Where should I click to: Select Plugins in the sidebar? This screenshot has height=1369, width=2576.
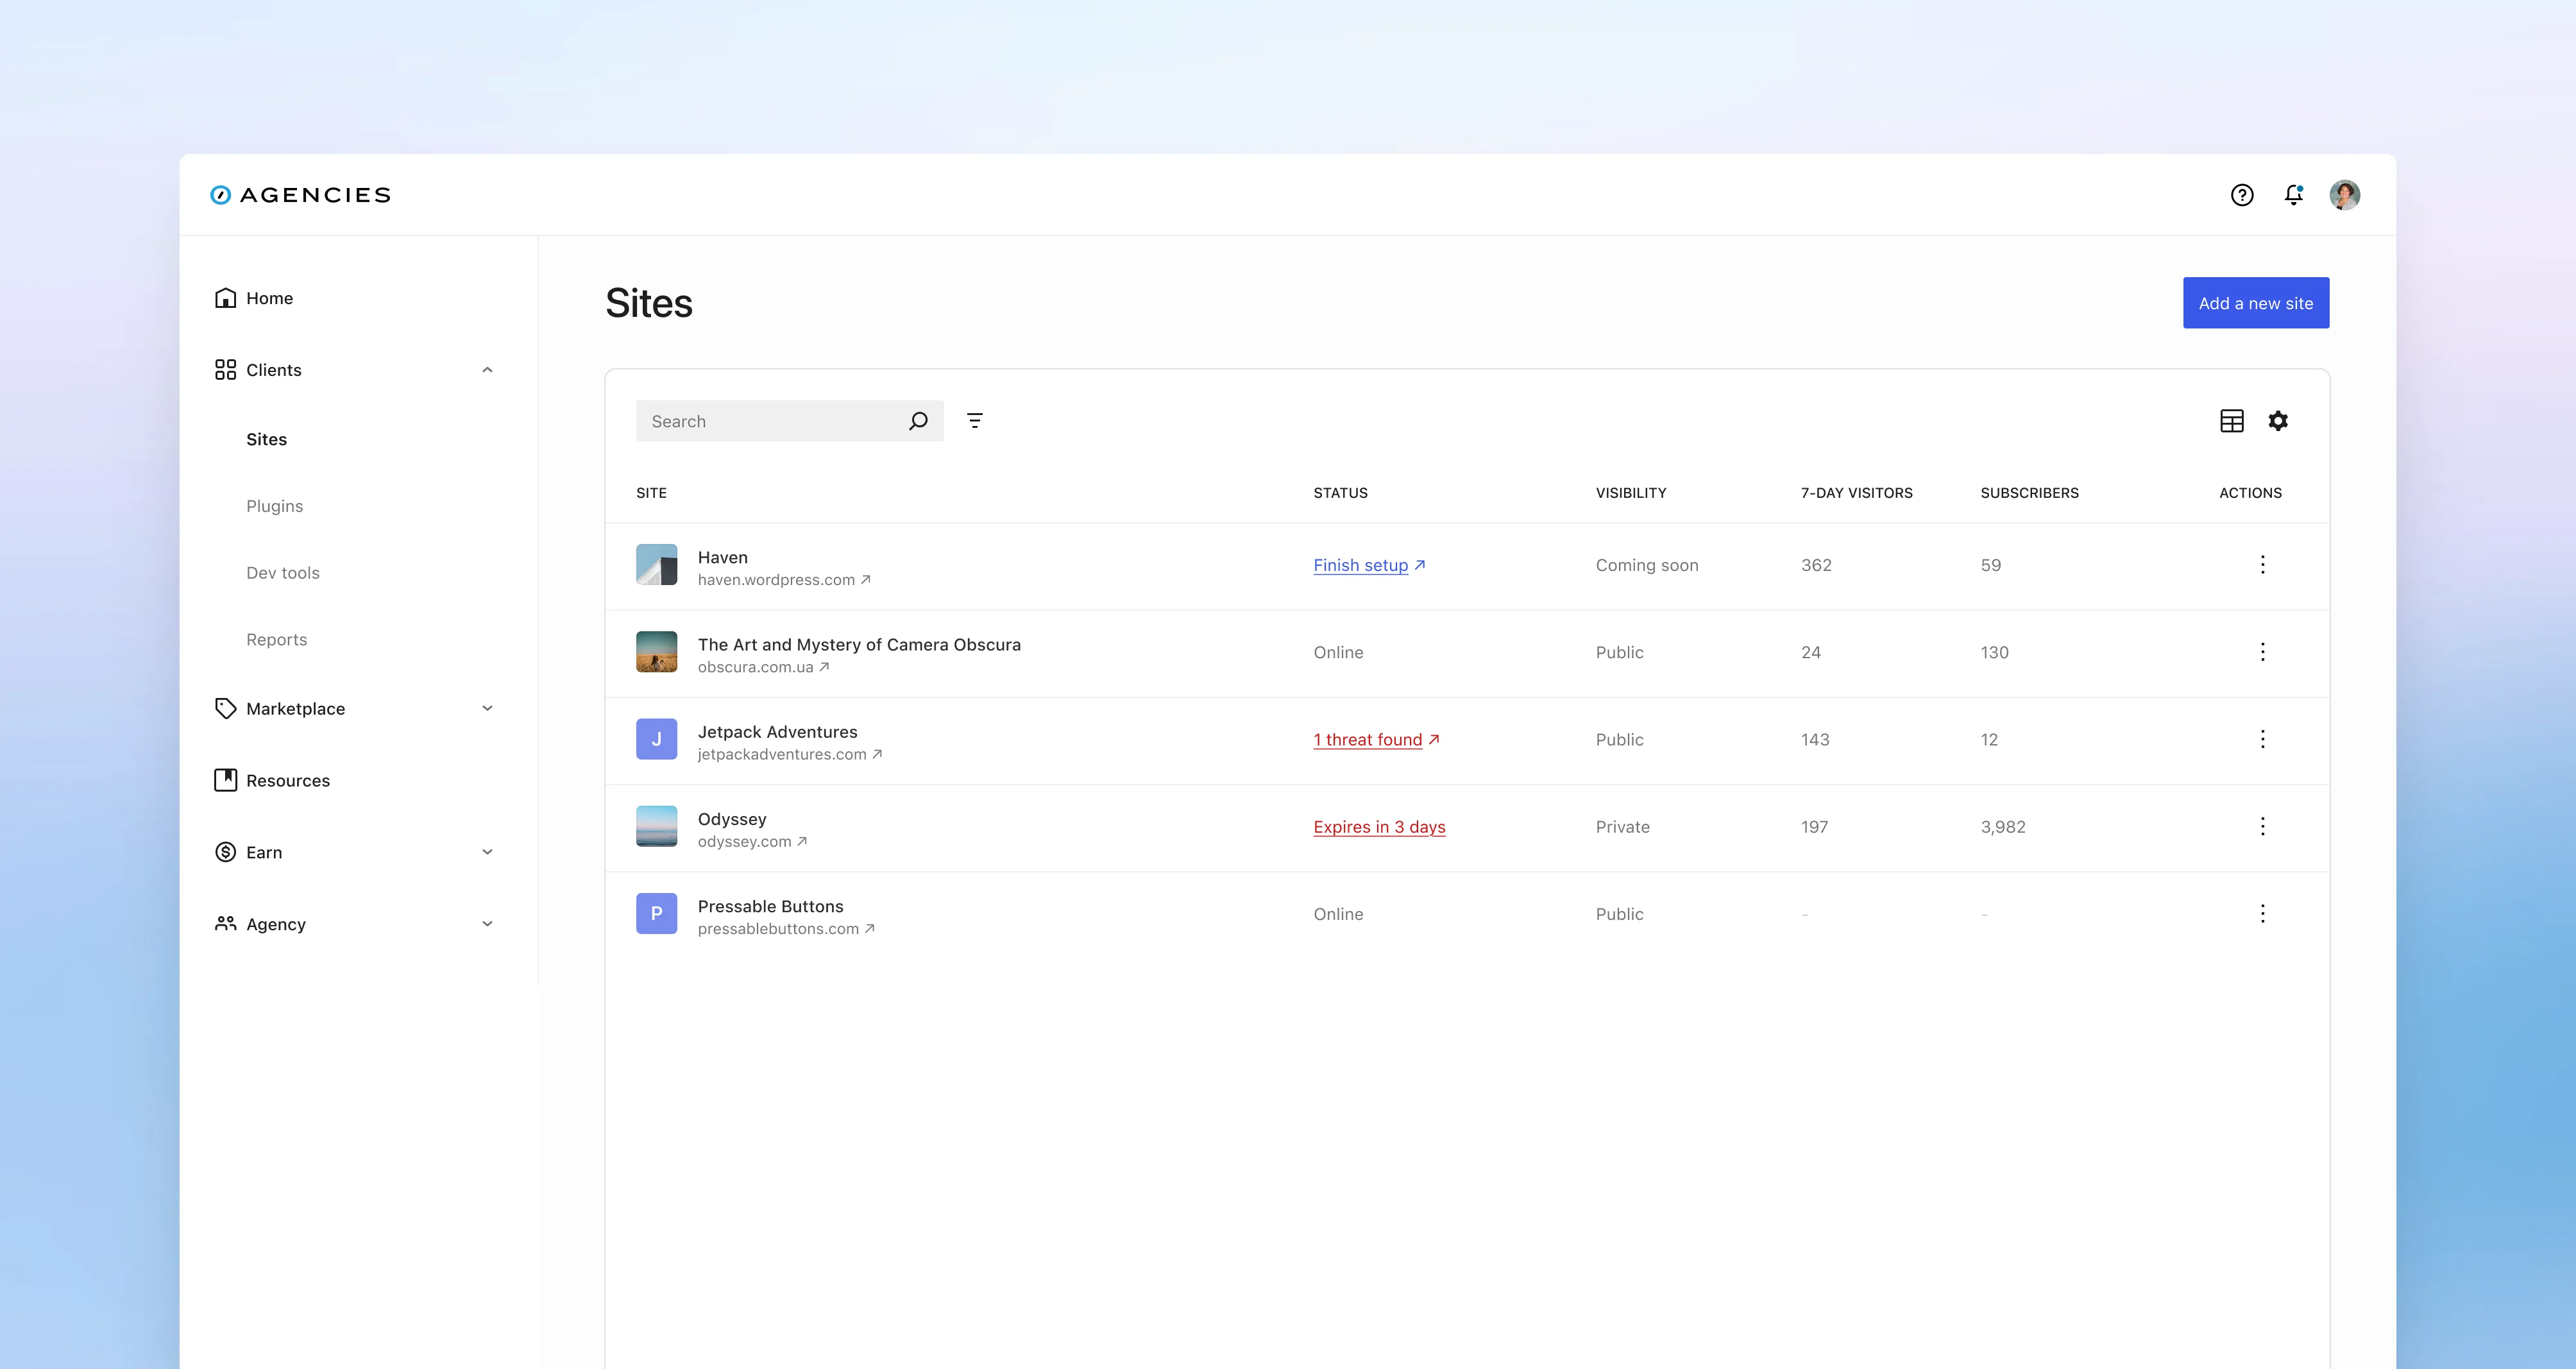pos(274,505)
